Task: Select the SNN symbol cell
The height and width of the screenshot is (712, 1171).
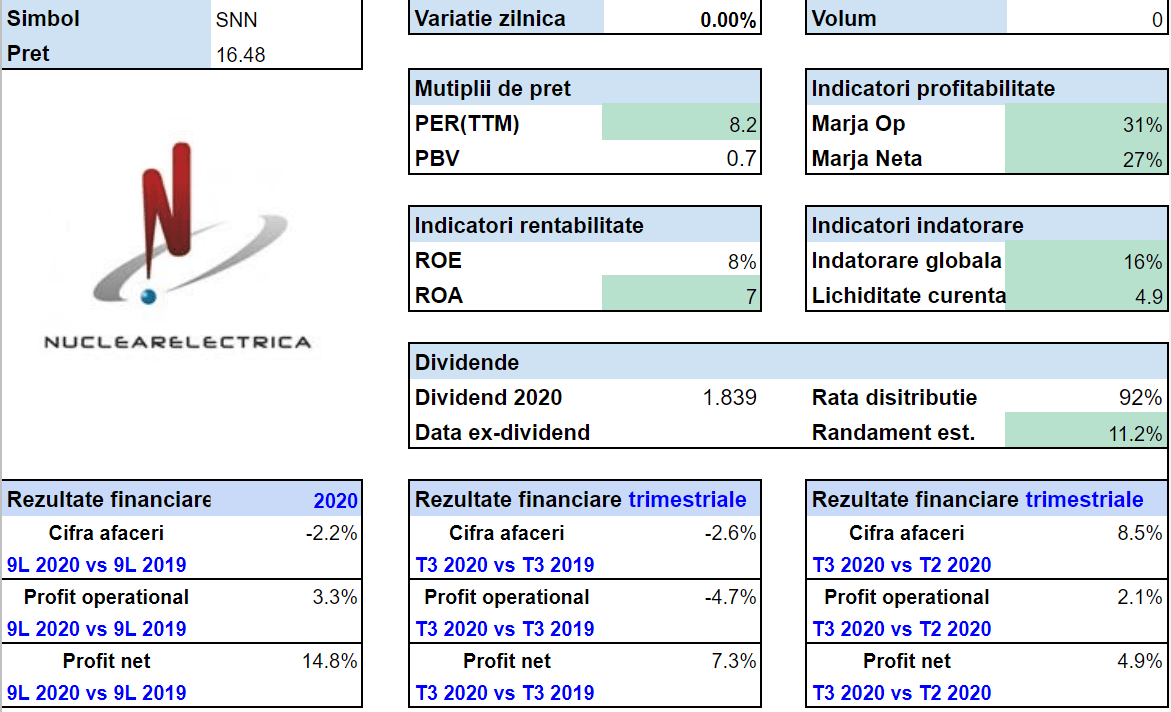Action: tap(287, 20)
